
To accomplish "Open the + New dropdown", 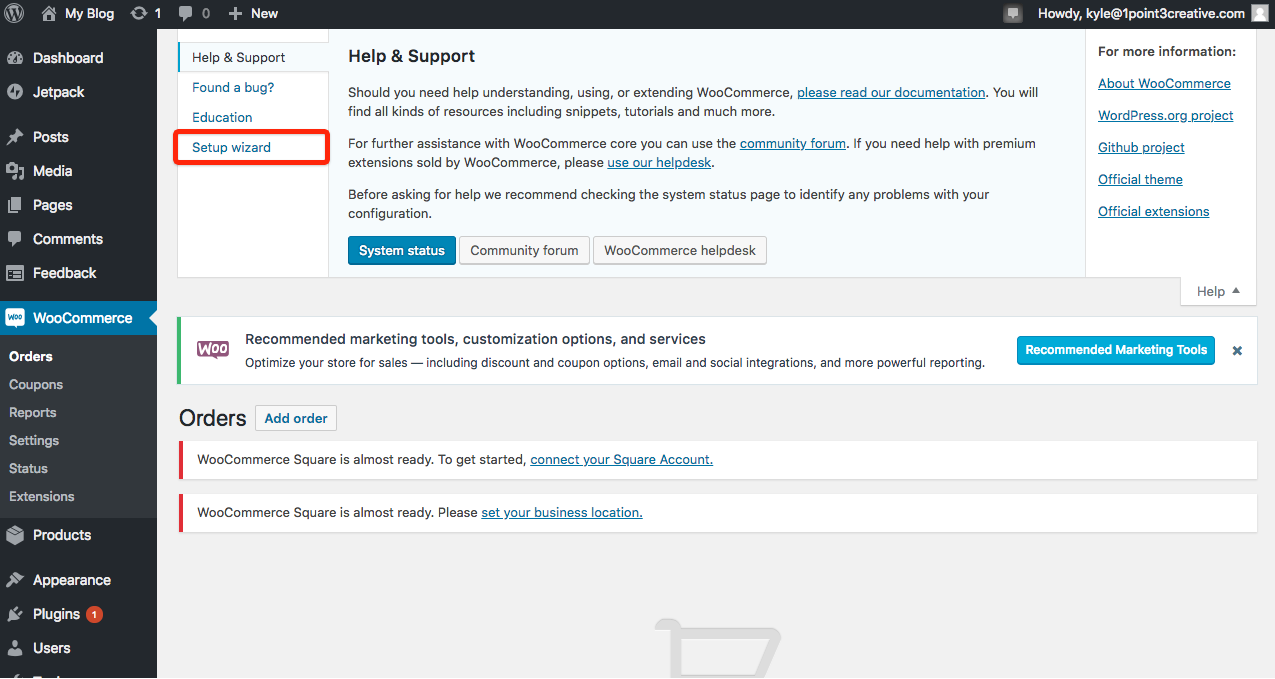I will 253,14.
